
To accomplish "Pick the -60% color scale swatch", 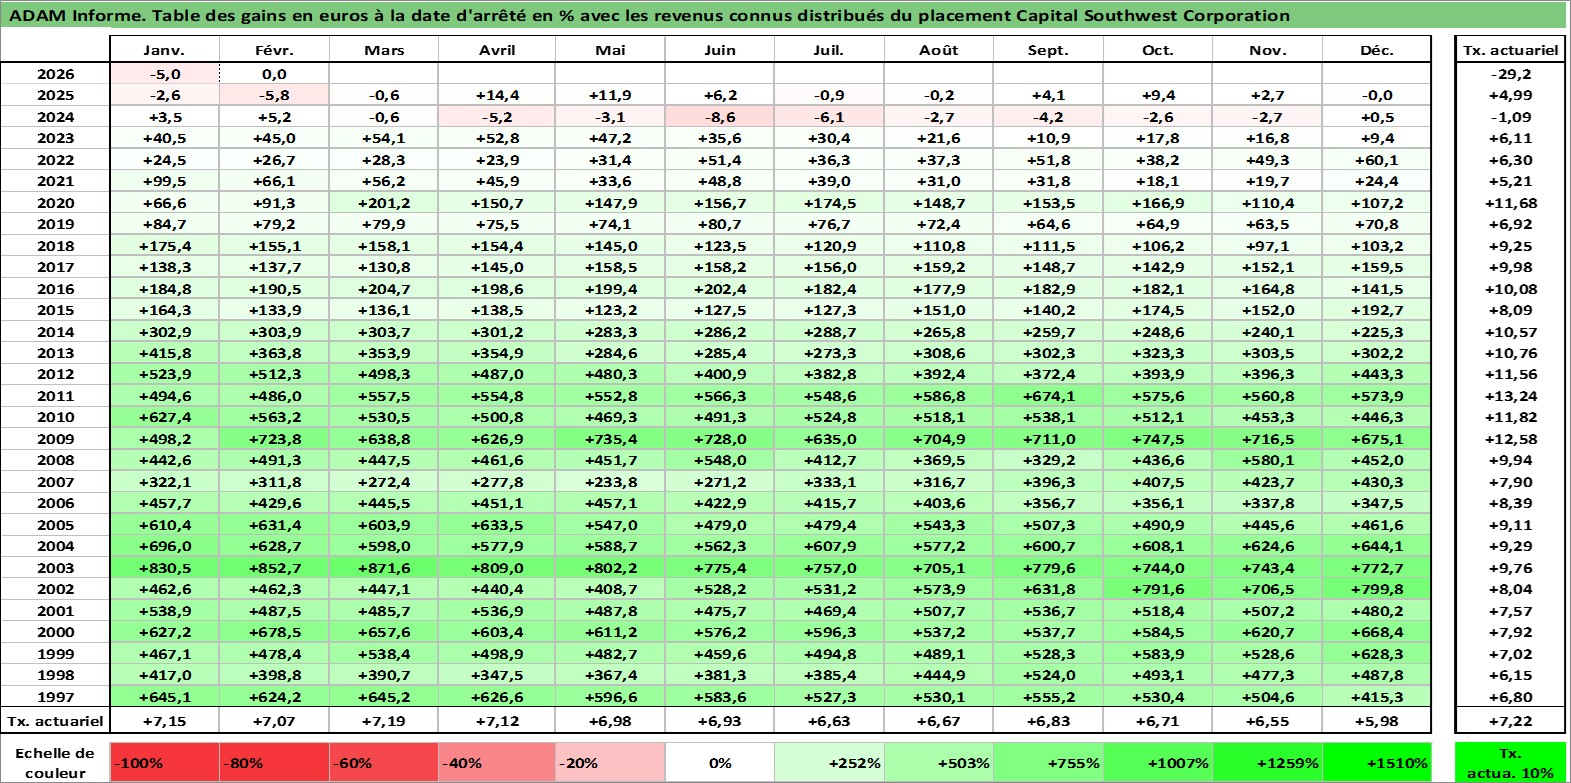I will [x=384, y=762].
